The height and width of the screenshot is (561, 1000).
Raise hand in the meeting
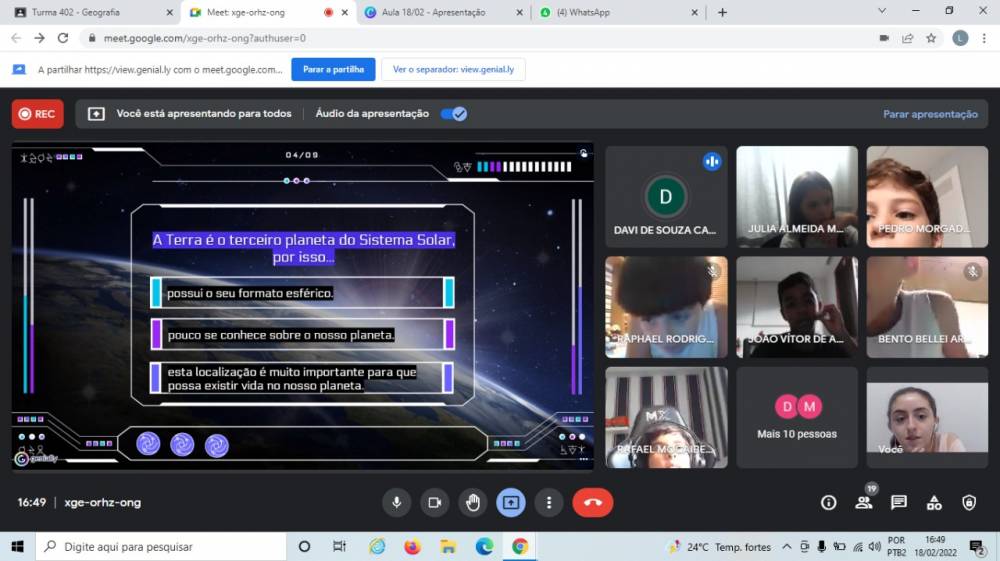473,502
